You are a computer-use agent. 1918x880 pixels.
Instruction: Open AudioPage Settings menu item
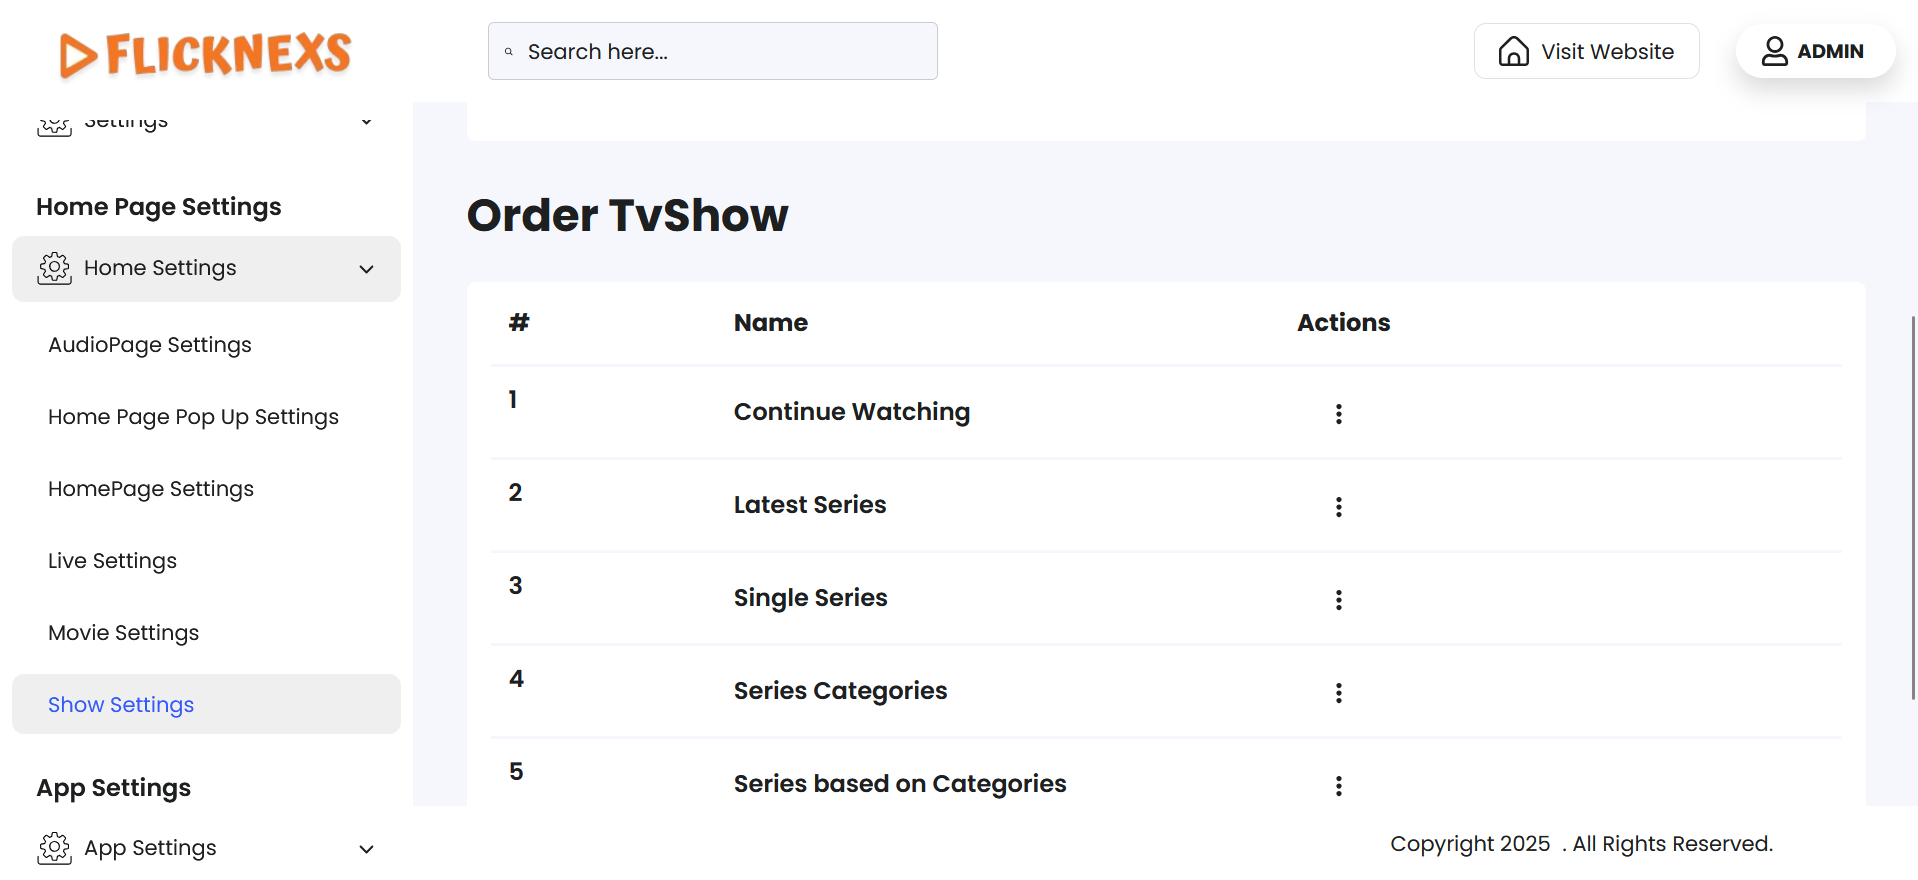point(150,345)
